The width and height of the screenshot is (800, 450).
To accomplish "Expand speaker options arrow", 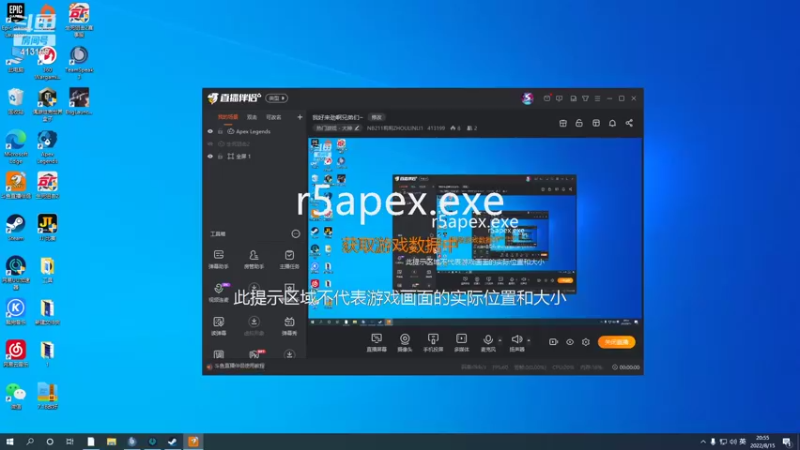I will [529, 340].
